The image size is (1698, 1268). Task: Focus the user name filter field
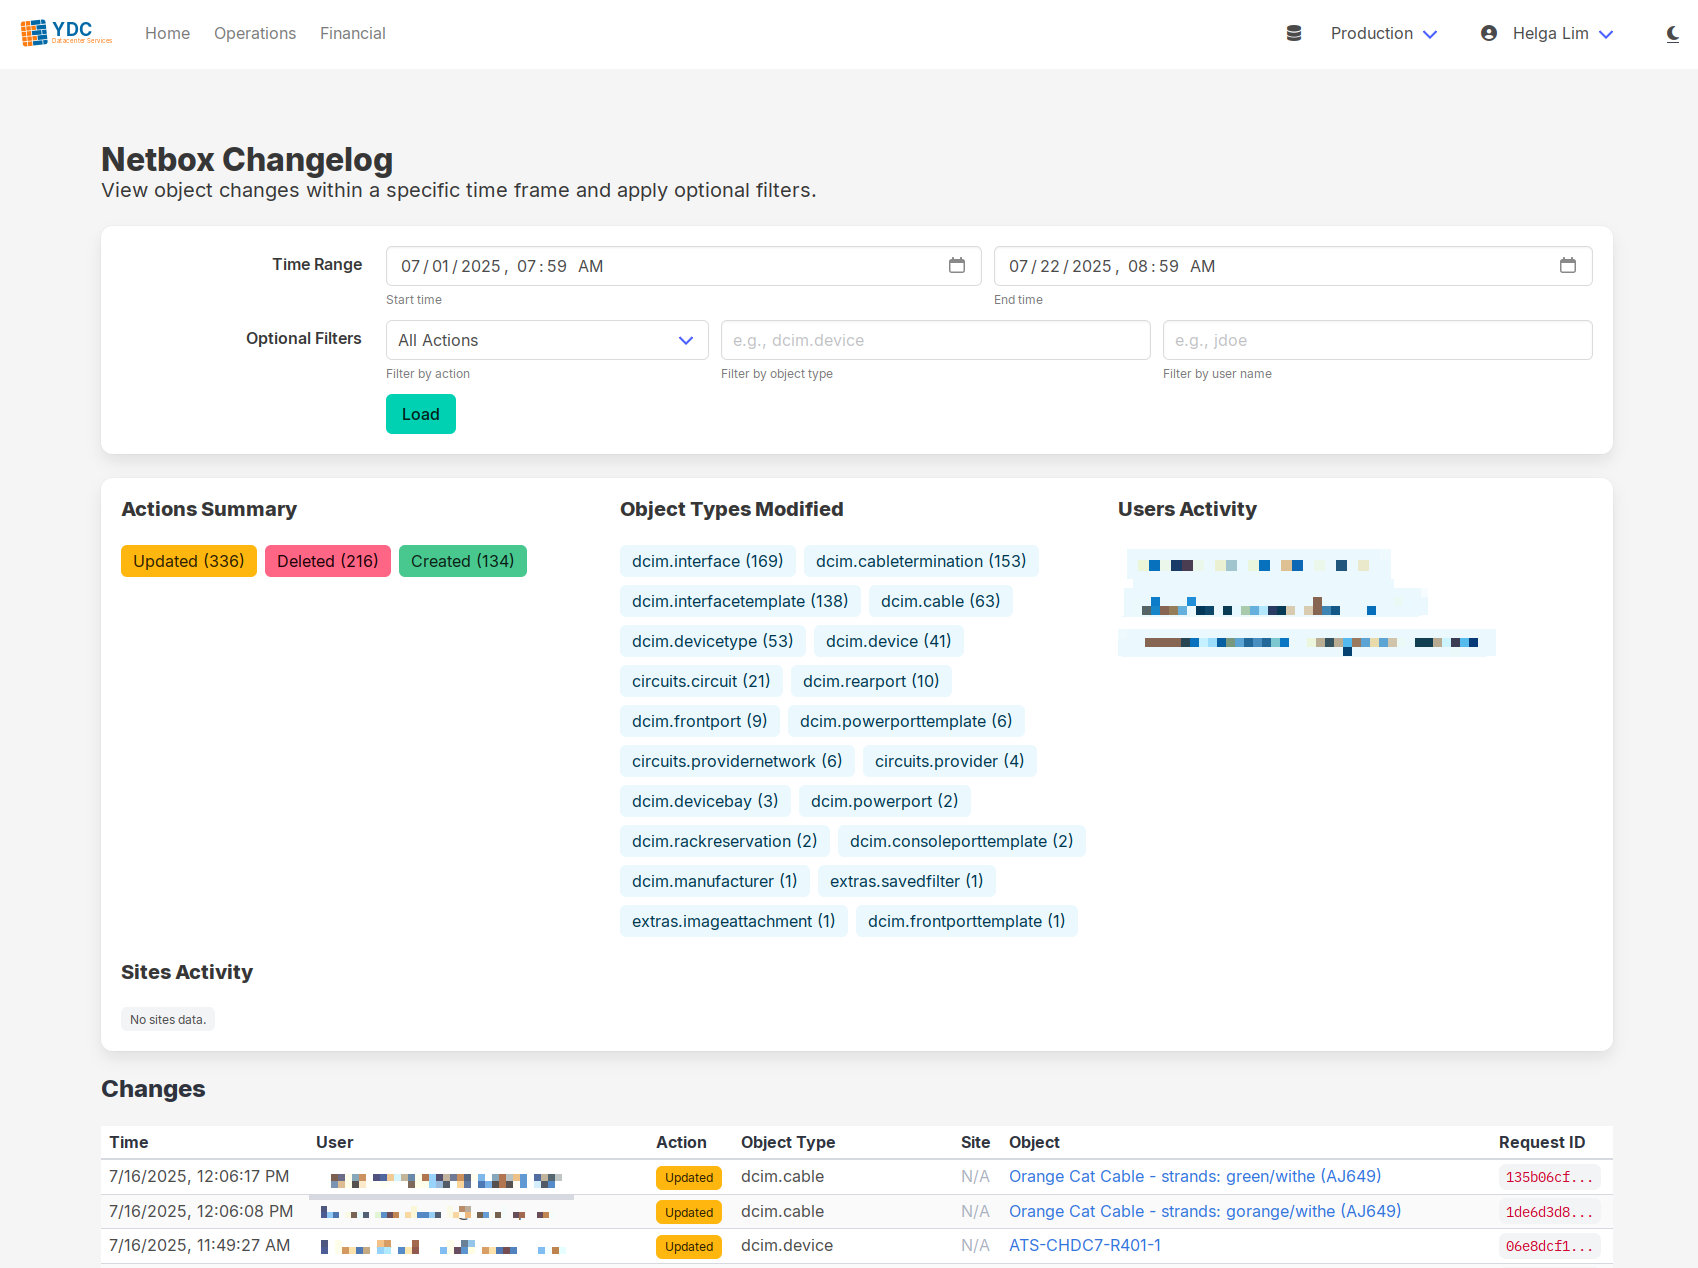point(1378,340)
